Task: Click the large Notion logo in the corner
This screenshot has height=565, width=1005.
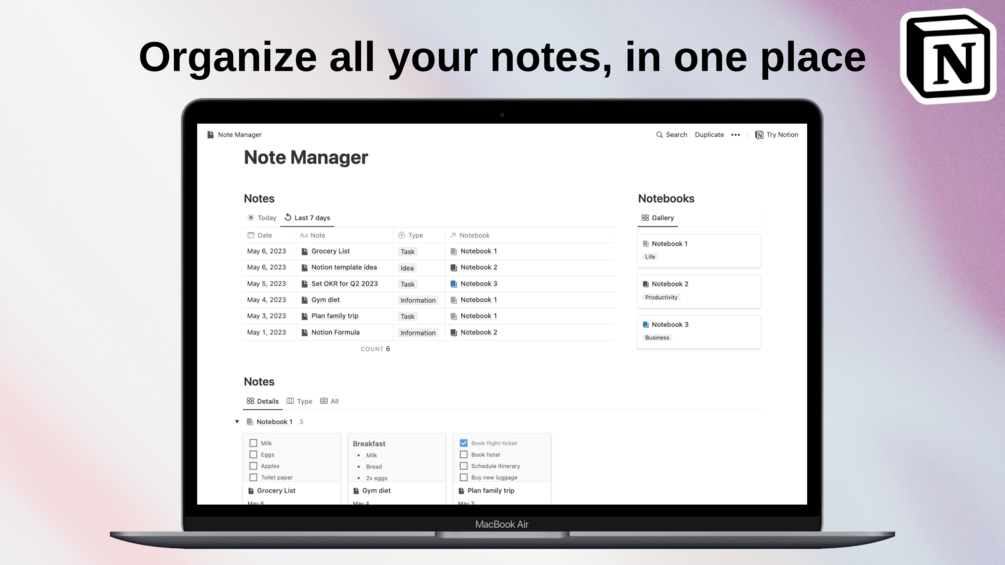Action: 950,56
